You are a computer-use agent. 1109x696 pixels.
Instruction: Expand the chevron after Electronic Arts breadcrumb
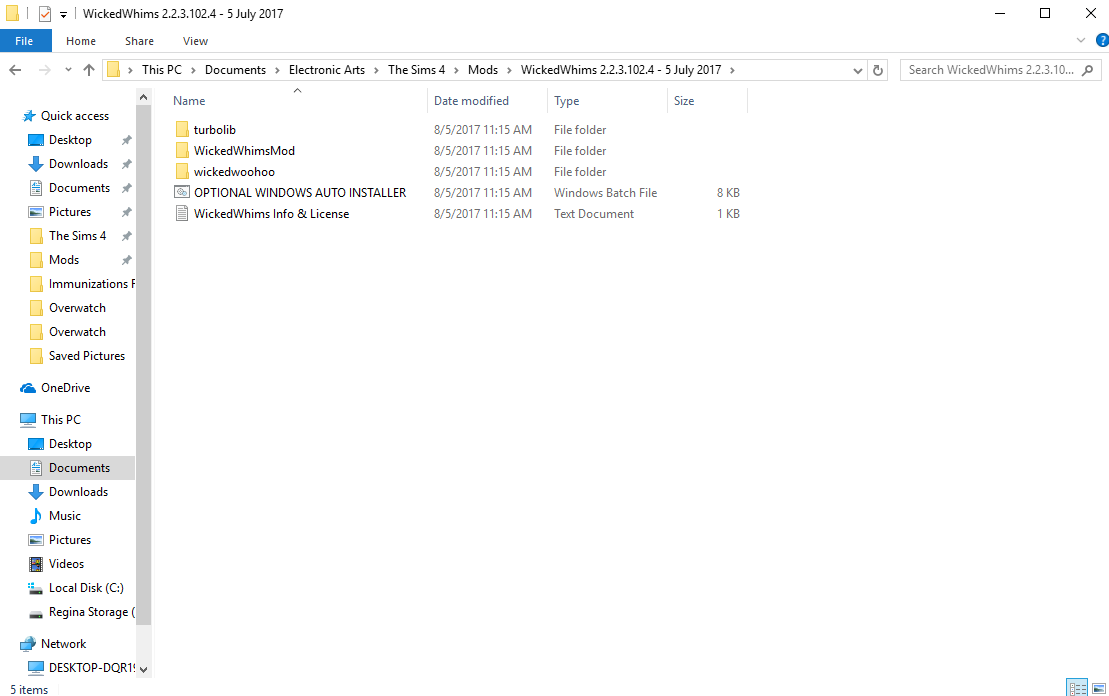pyautogui.click(x=376, y=70)
